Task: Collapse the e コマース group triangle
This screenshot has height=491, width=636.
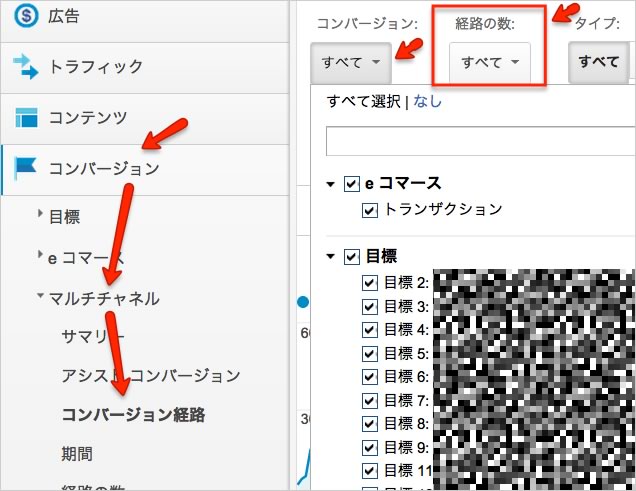Action: pos(331,185)
